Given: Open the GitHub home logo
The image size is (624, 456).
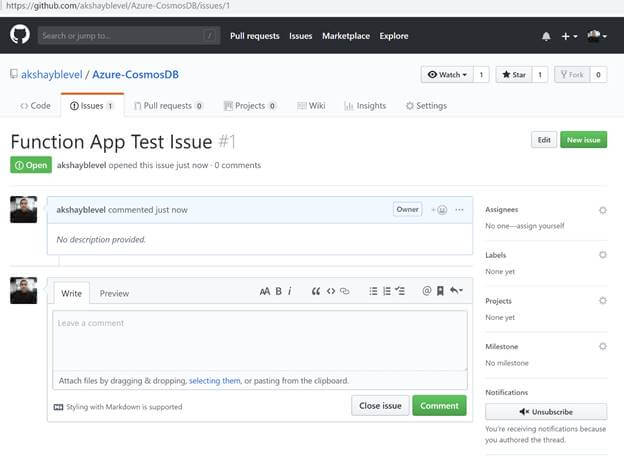Looking at the screenshot, I should [x=20, y=35].
